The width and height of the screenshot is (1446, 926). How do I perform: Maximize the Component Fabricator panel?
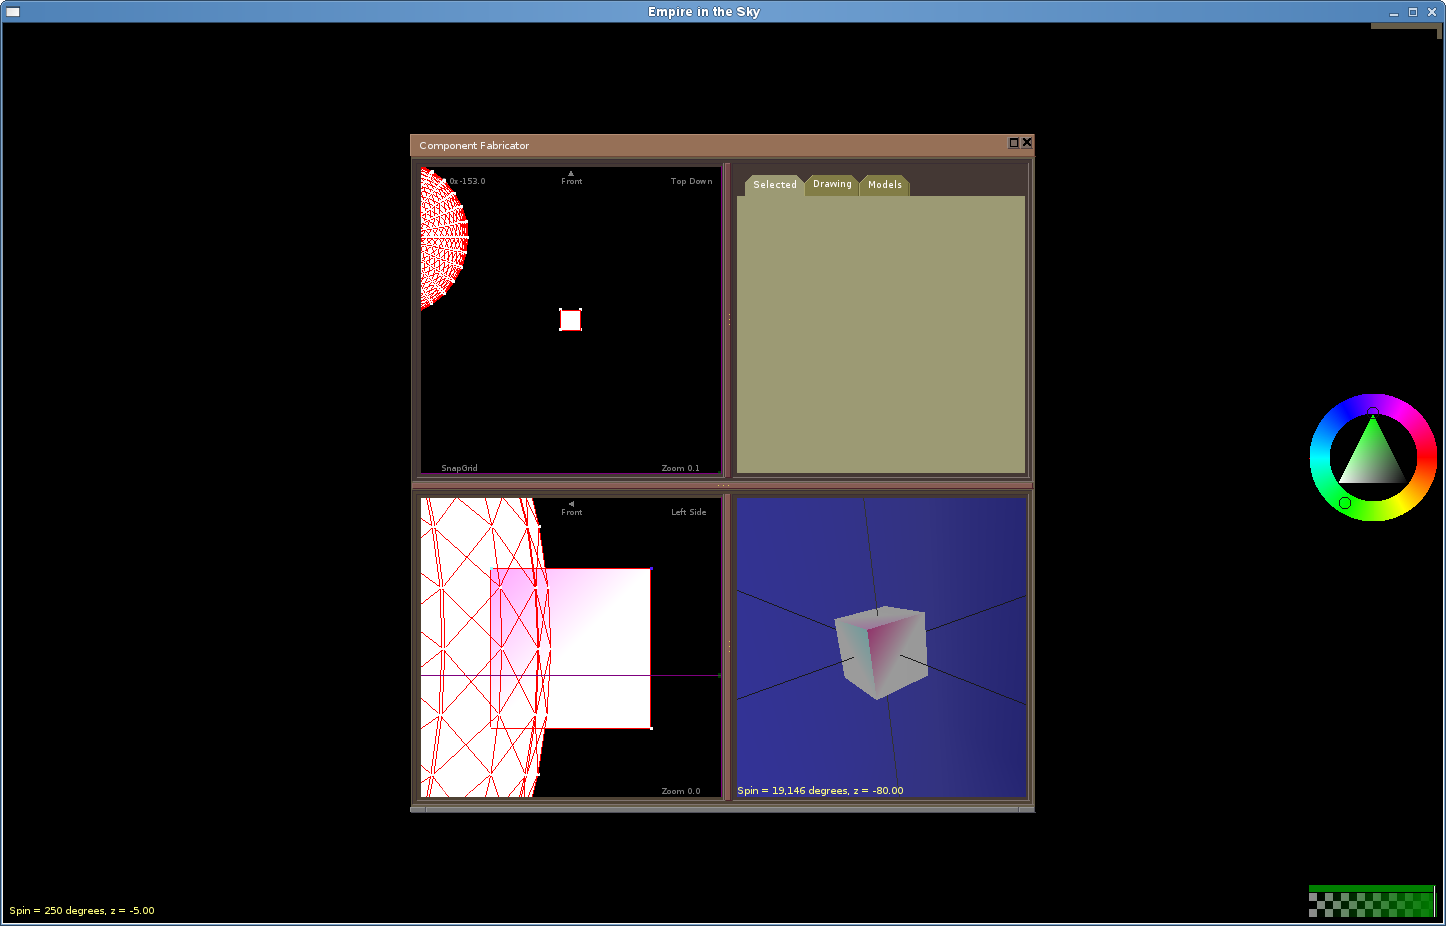tap(1013, 143)
